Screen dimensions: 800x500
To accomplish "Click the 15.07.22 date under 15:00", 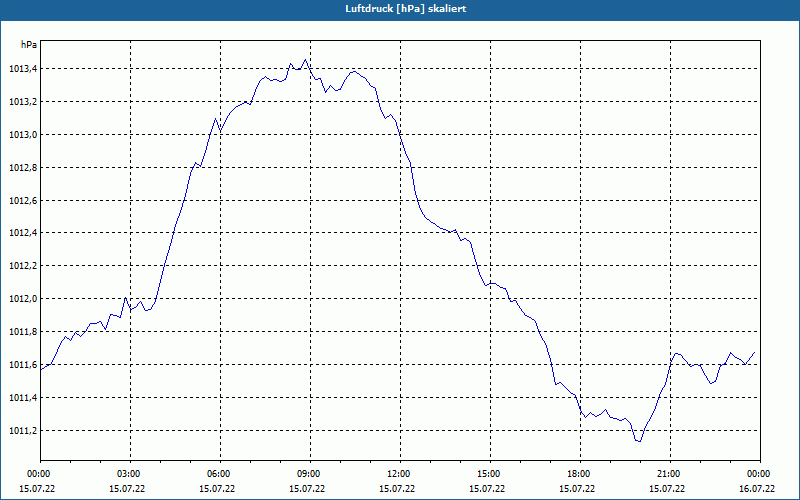I will pyautogui.click(x=487, y=489).
